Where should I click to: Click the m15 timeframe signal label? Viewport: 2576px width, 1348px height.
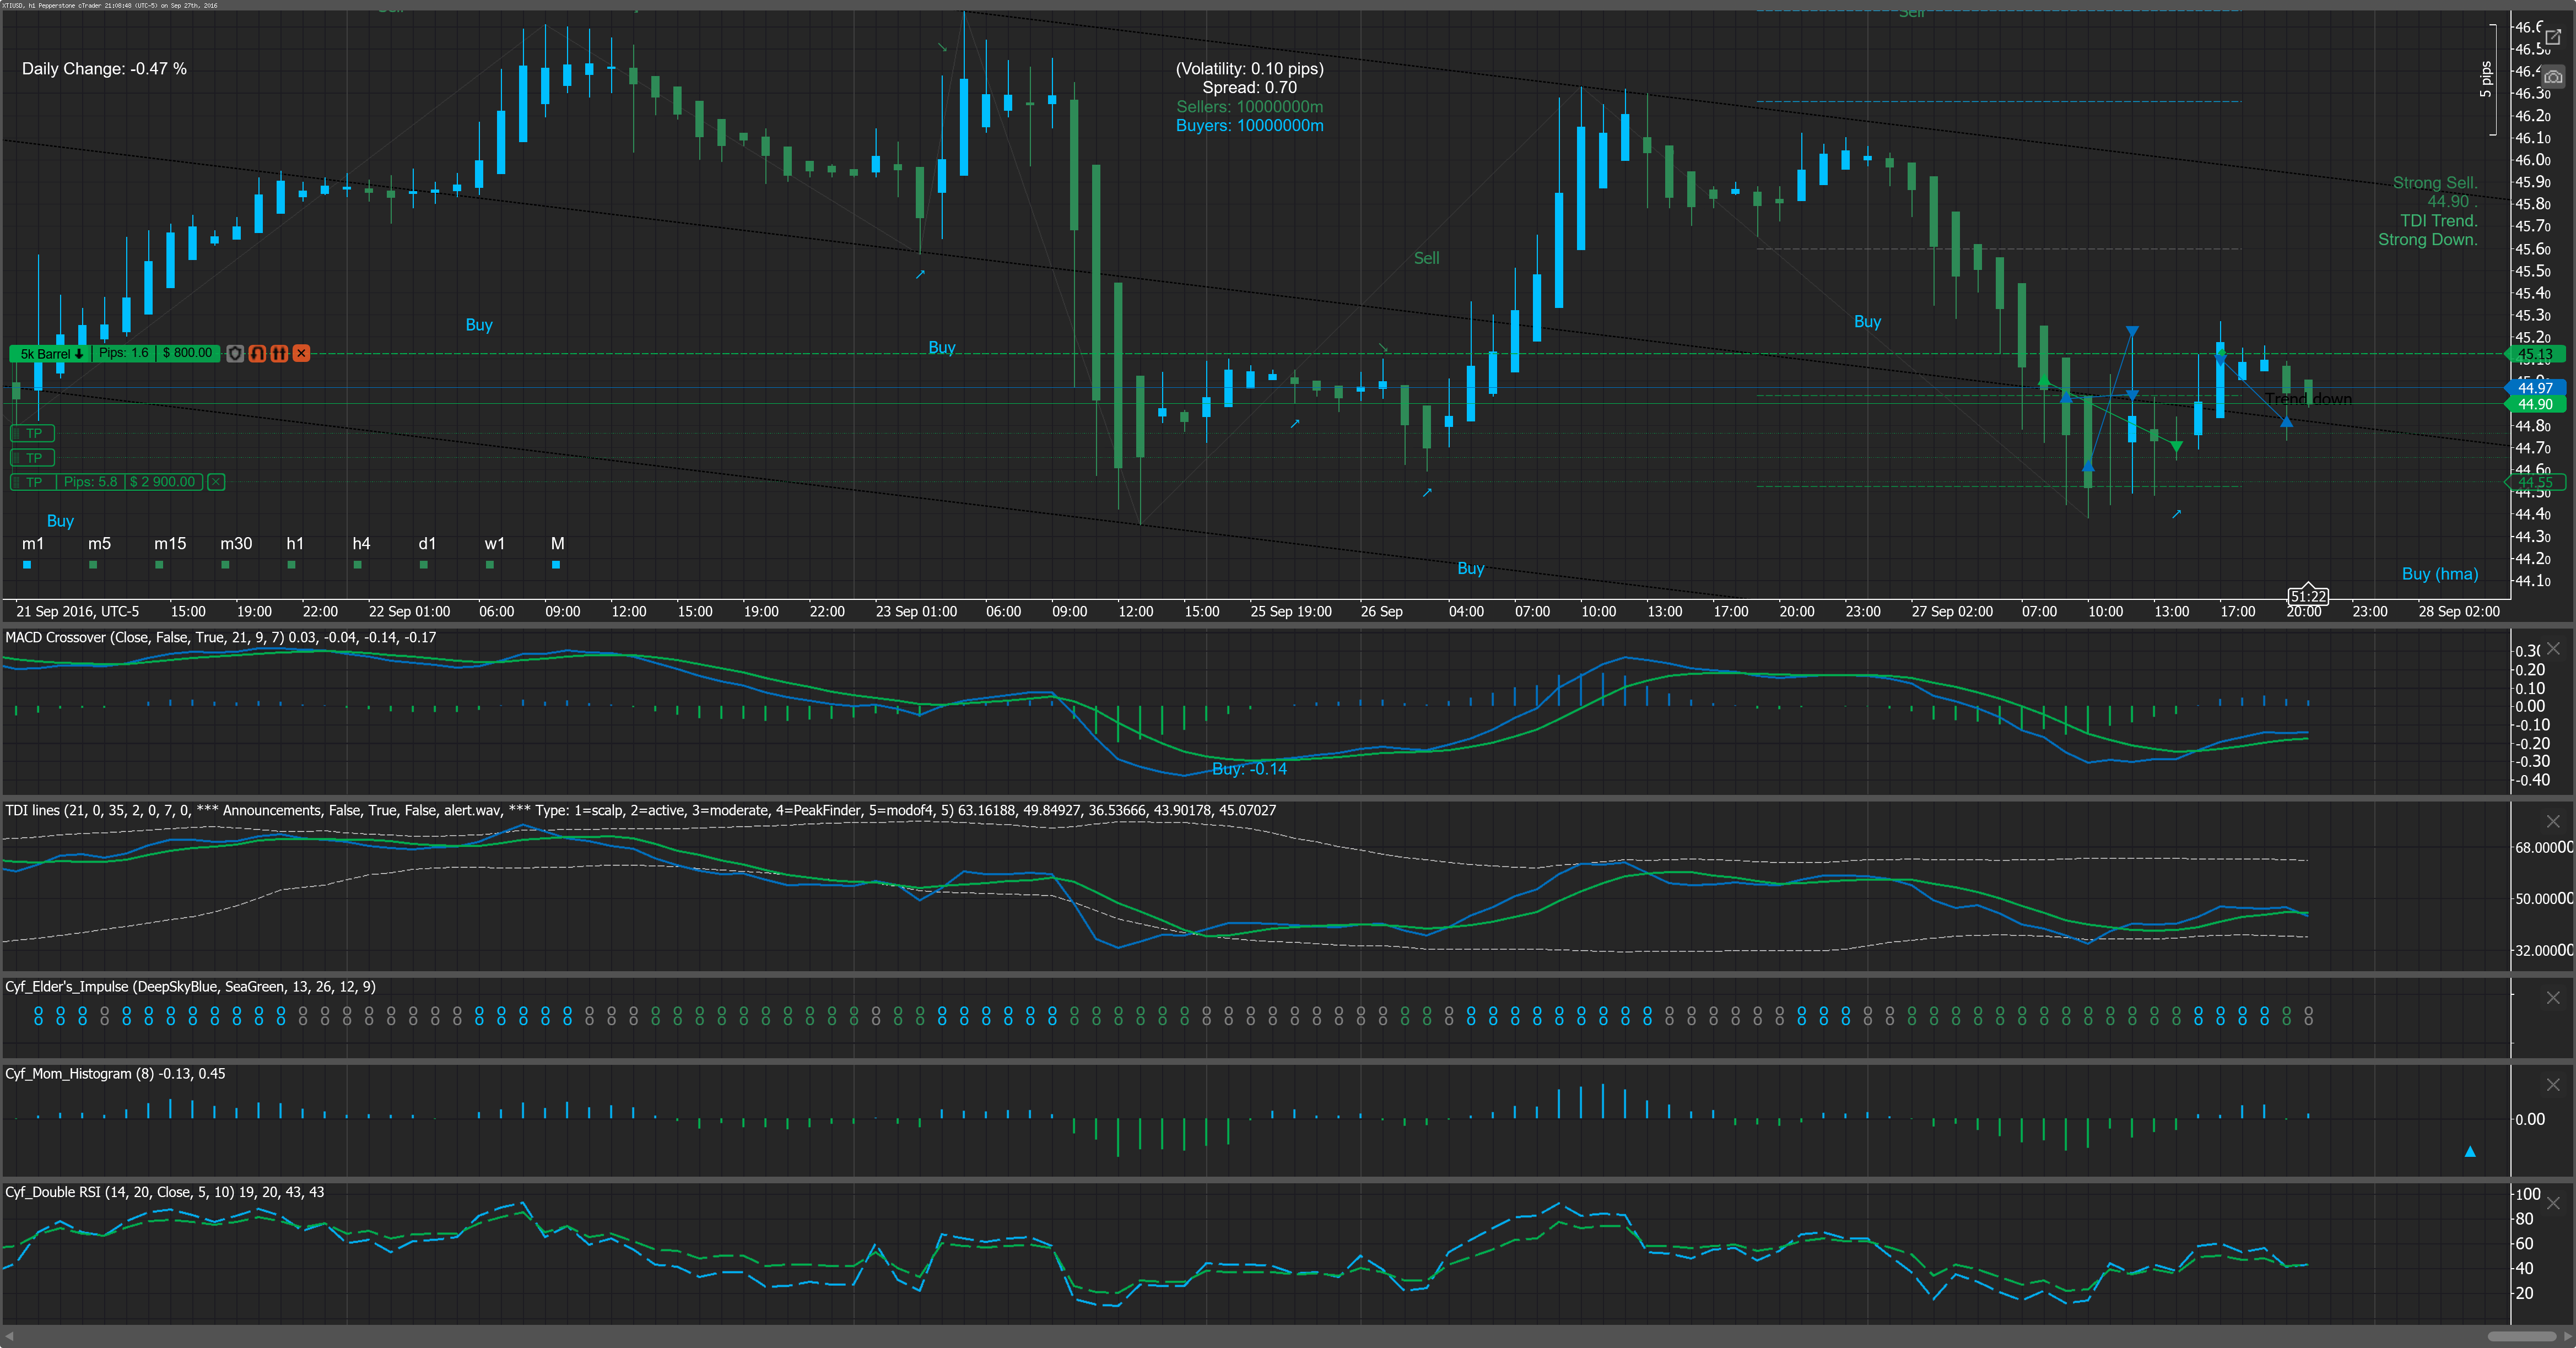coord(170,544)
